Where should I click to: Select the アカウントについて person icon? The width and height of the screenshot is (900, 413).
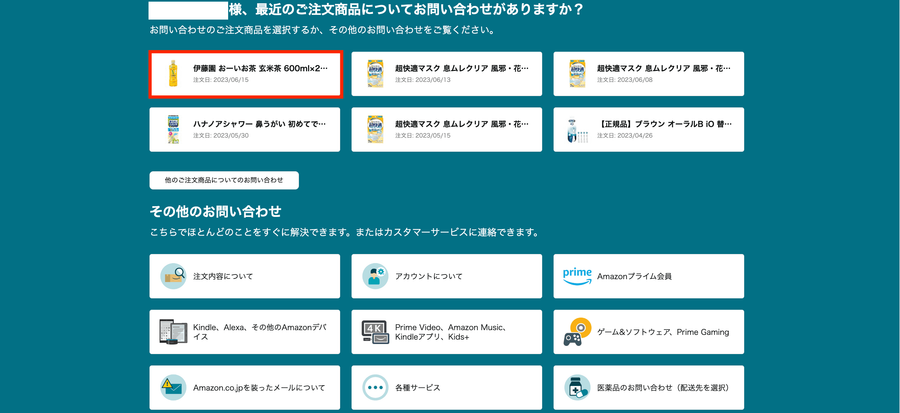click(375, 276)
